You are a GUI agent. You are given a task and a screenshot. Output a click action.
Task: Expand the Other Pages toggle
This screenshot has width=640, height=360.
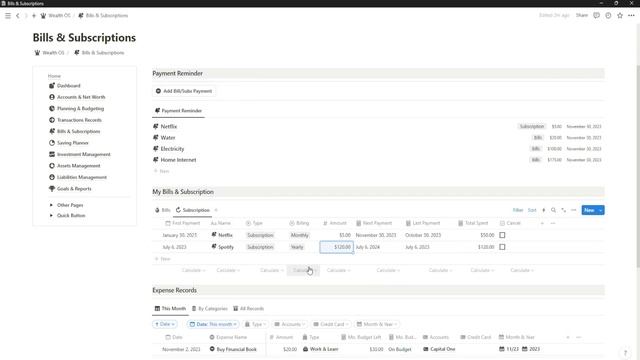51,205
